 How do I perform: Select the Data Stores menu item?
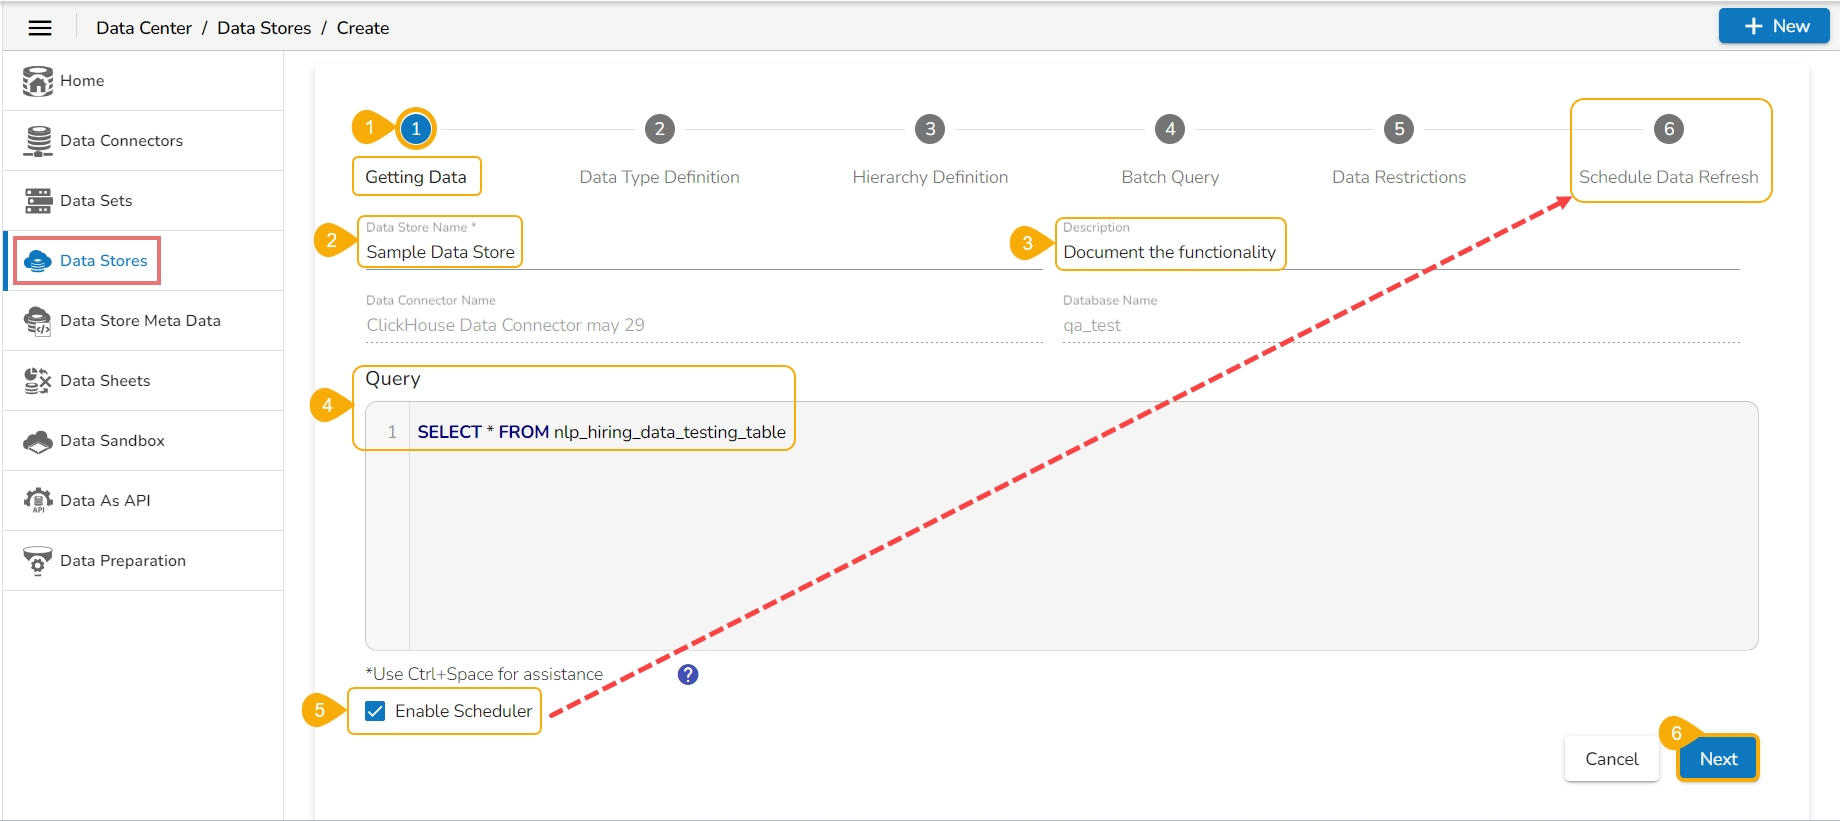pyautogui.click(x=103, y=261)
